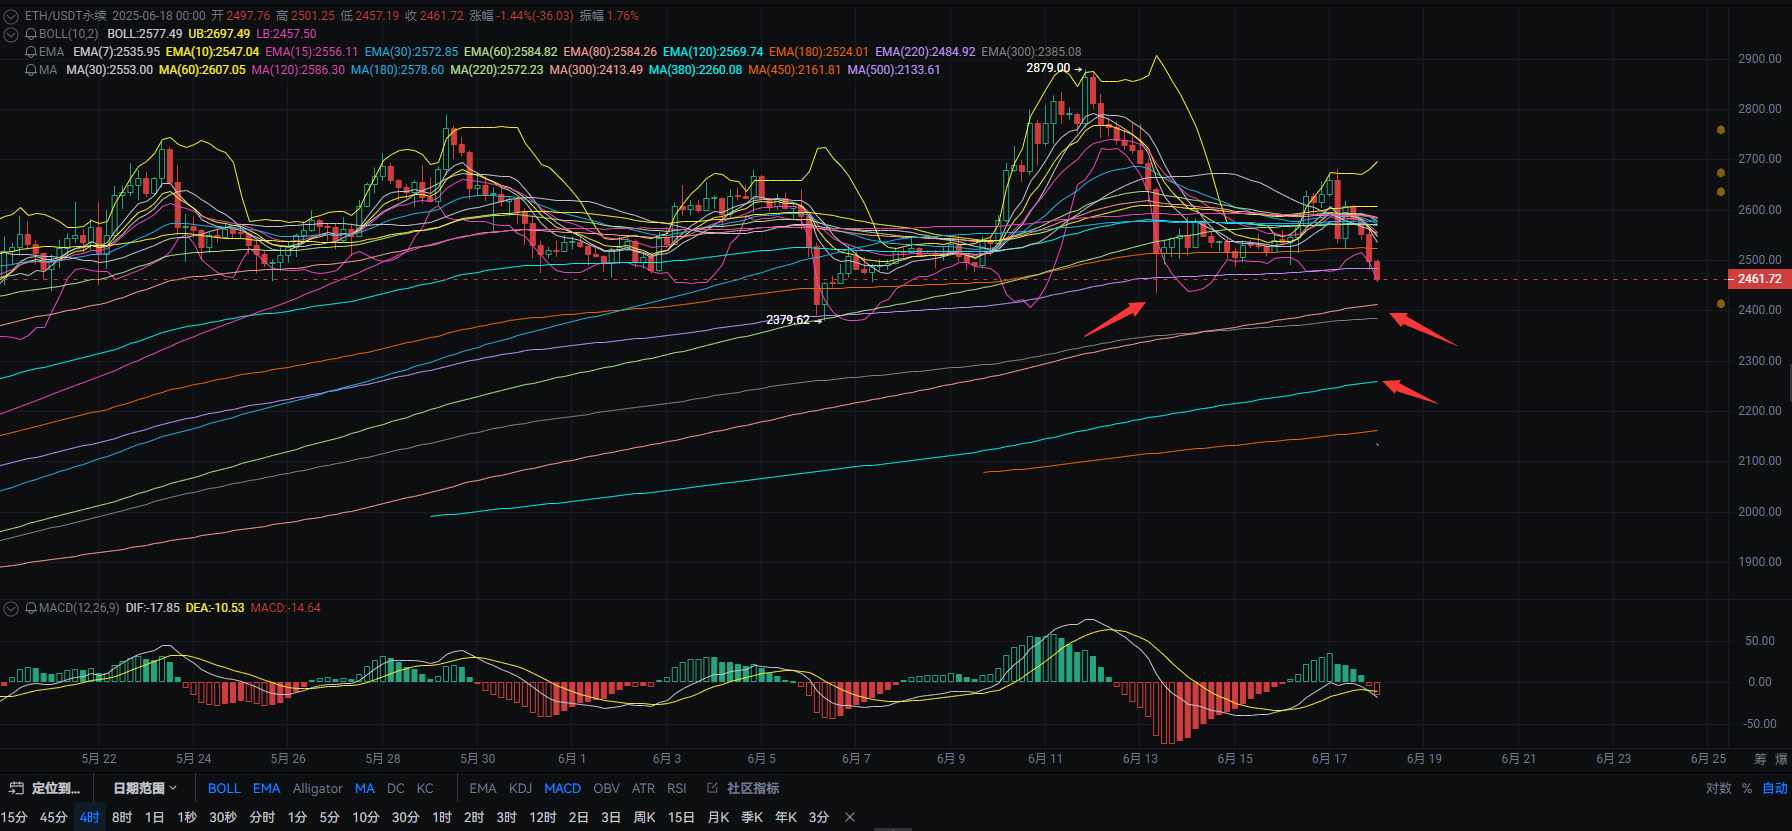Switch to the 15日 timeframe
The image size is (1792, 831).
[x=682, y=817]
